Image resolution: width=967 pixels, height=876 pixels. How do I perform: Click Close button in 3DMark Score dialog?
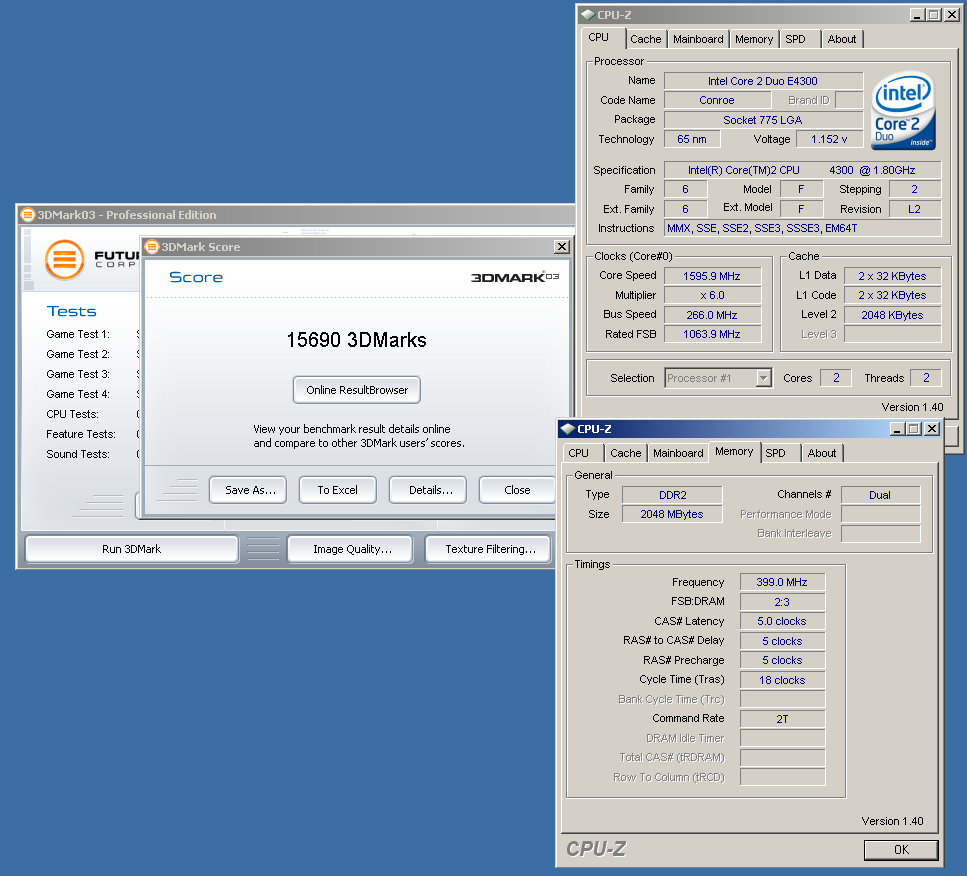(517, 490)
